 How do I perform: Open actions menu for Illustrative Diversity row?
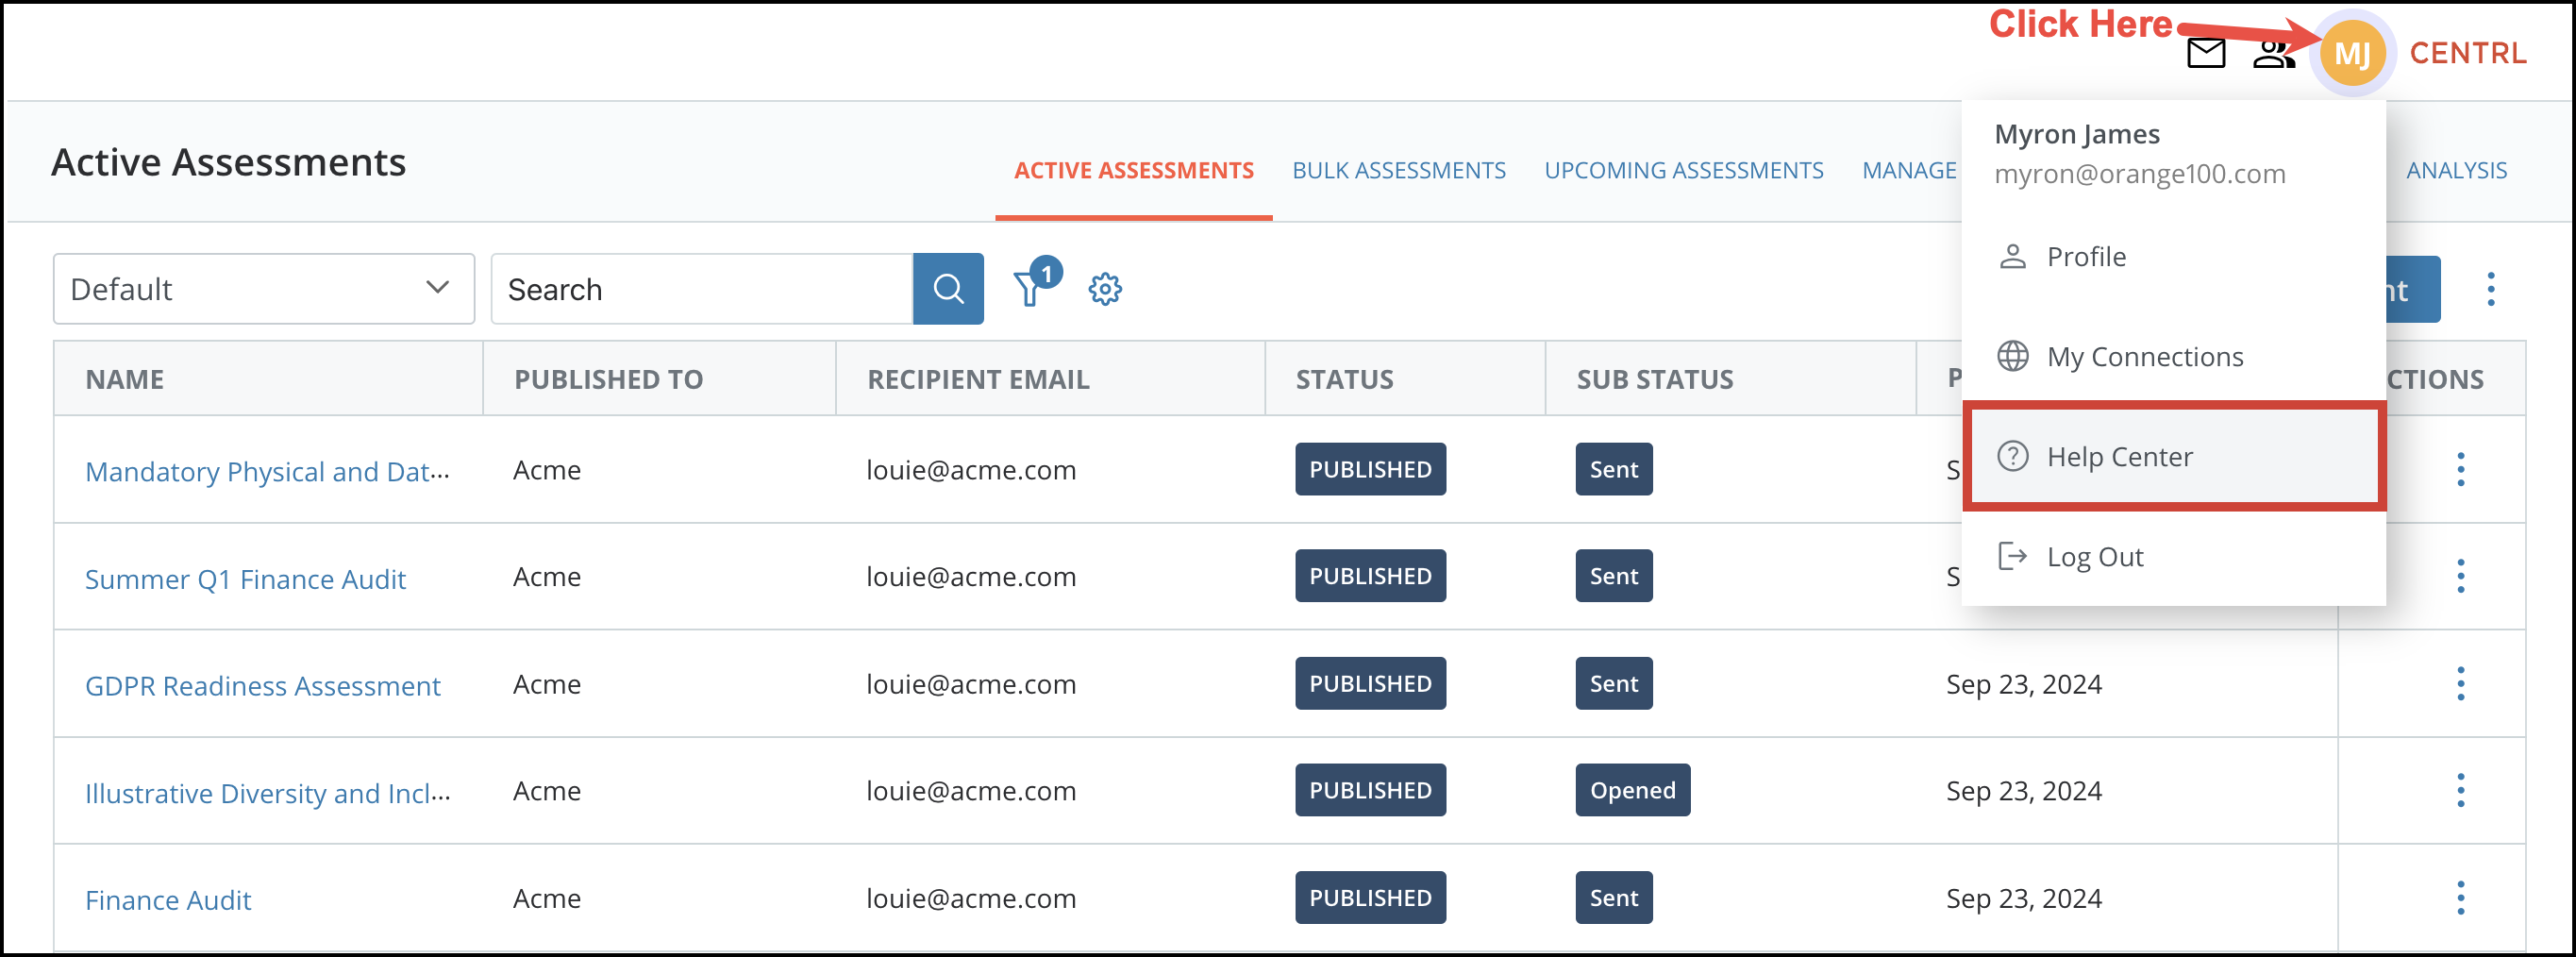click(x=2460, y=790)
